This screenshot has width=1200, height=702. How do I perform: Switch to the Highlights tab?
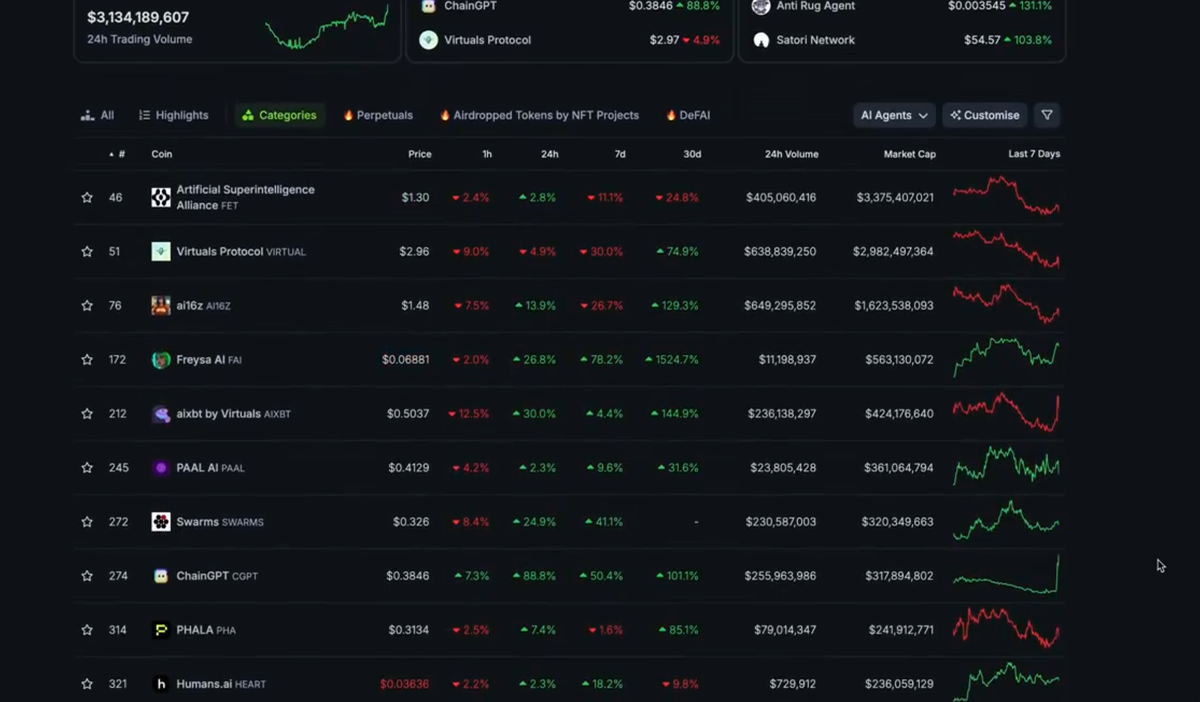coord(174,115)
